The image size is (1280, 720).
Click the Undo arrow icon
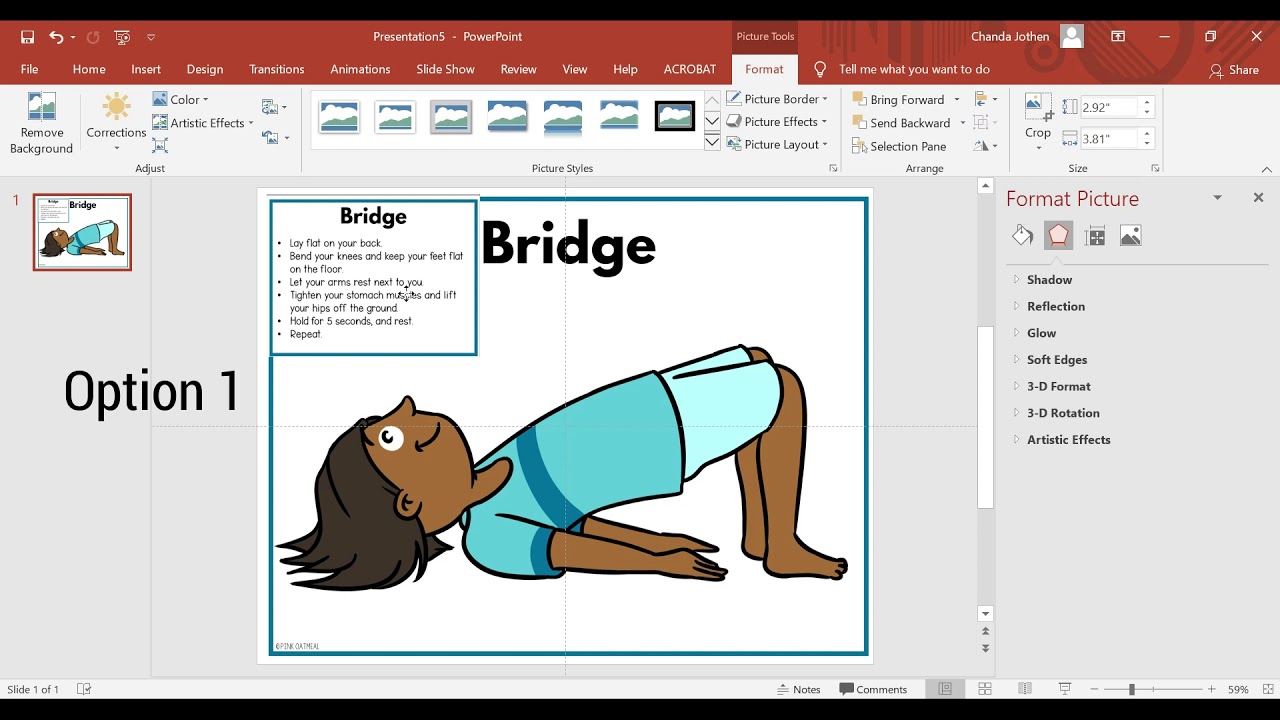pos(56,37)
